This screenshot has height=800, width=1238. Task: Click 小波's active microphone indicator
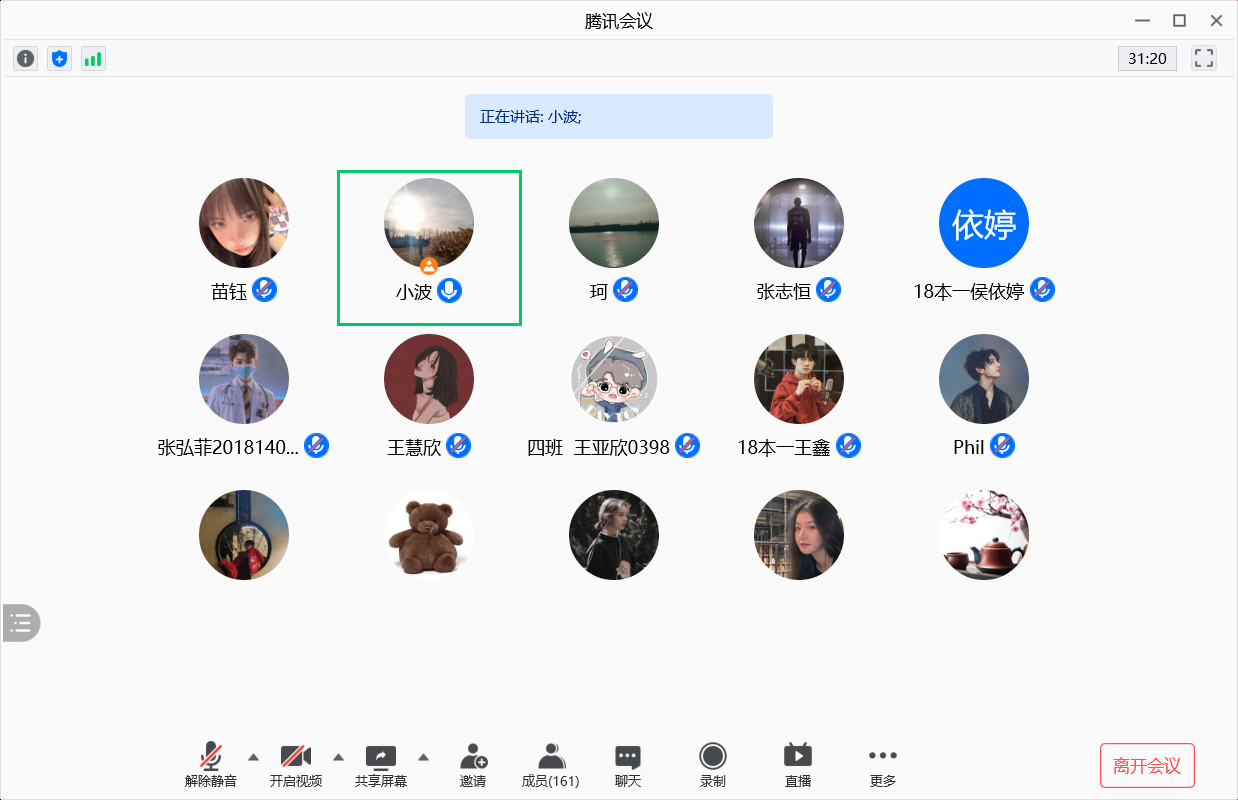pyautogui.click(x=450, y=291)
